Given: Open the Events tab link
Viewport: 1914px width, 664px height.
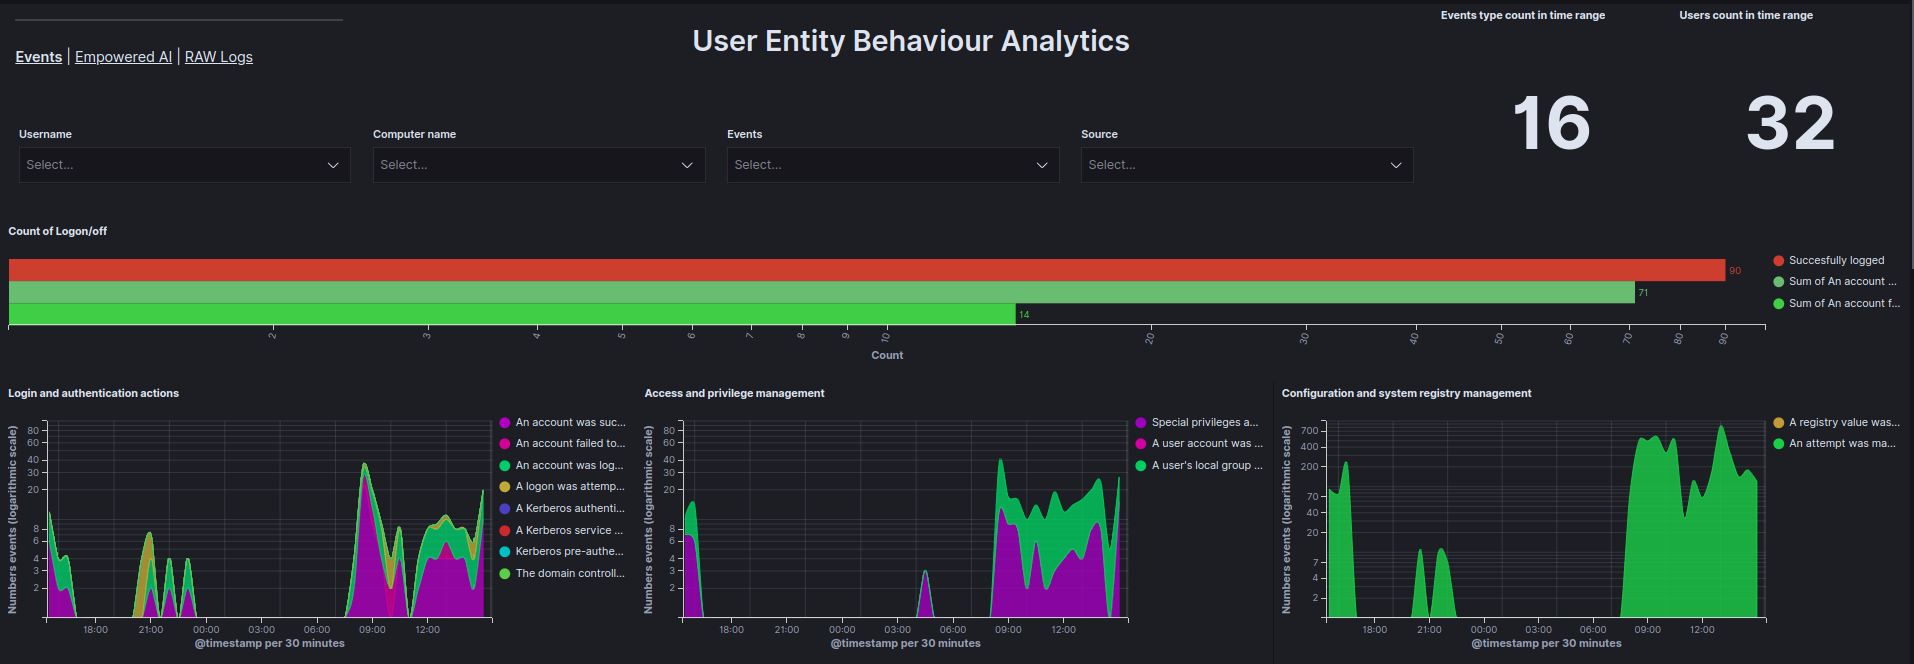Looking at the screenshot, I should coord(38,57).
